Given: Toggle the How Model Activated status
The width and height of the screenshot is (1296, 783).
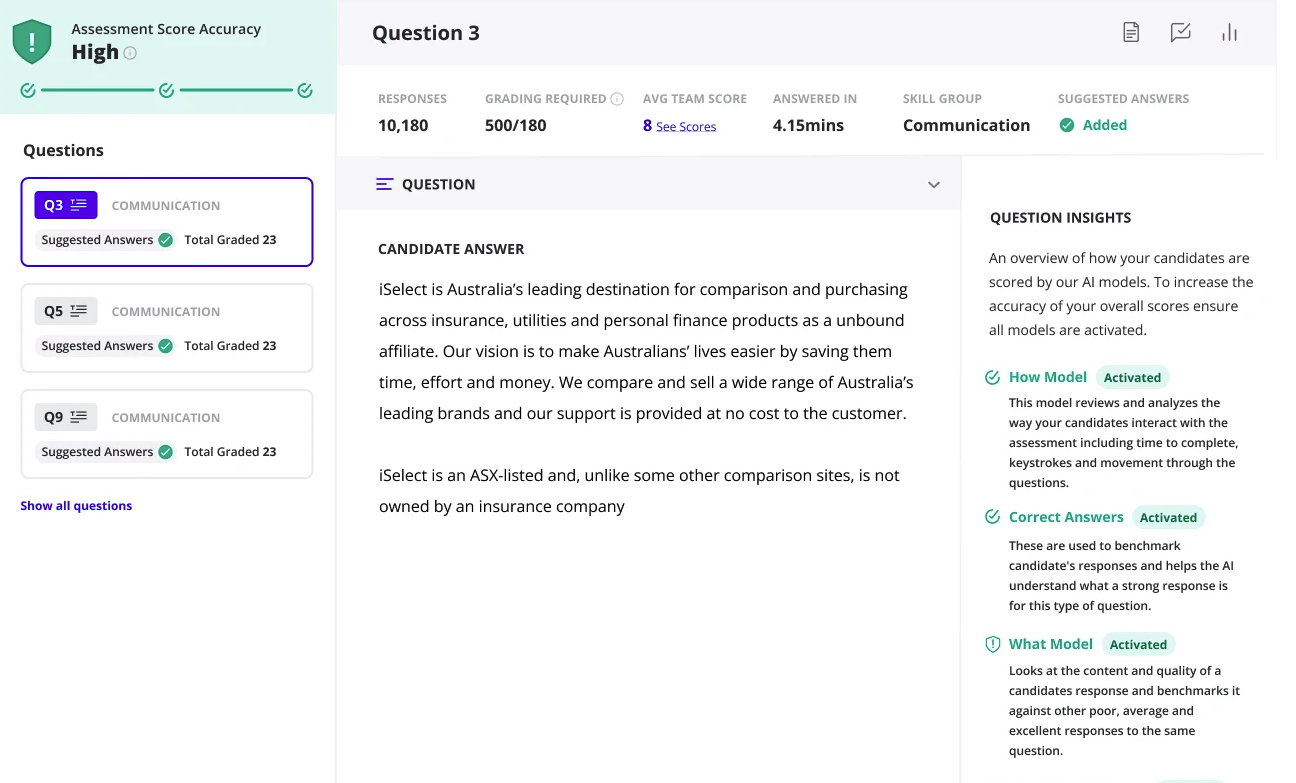Looking at the screenshot, I should point(1132,378).
